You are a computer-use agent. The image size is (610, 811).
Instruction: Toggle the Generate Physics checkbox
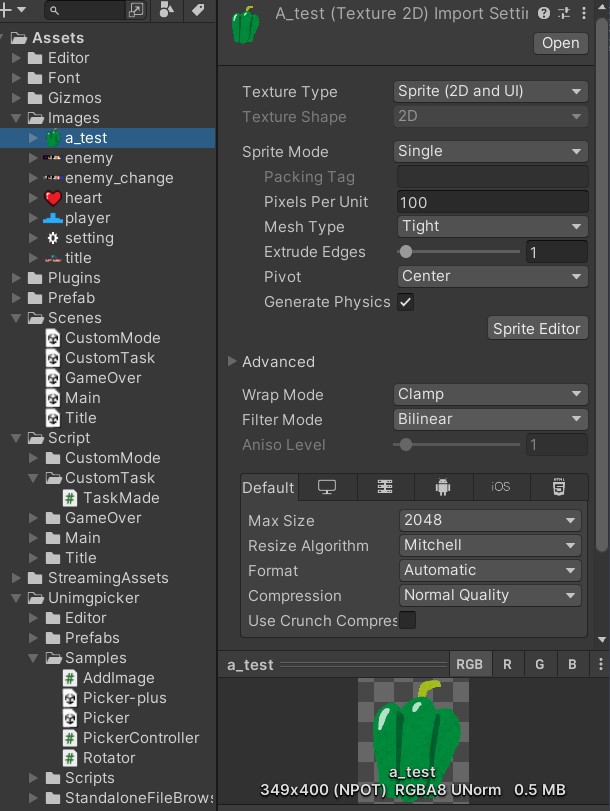tap(406, 303)
